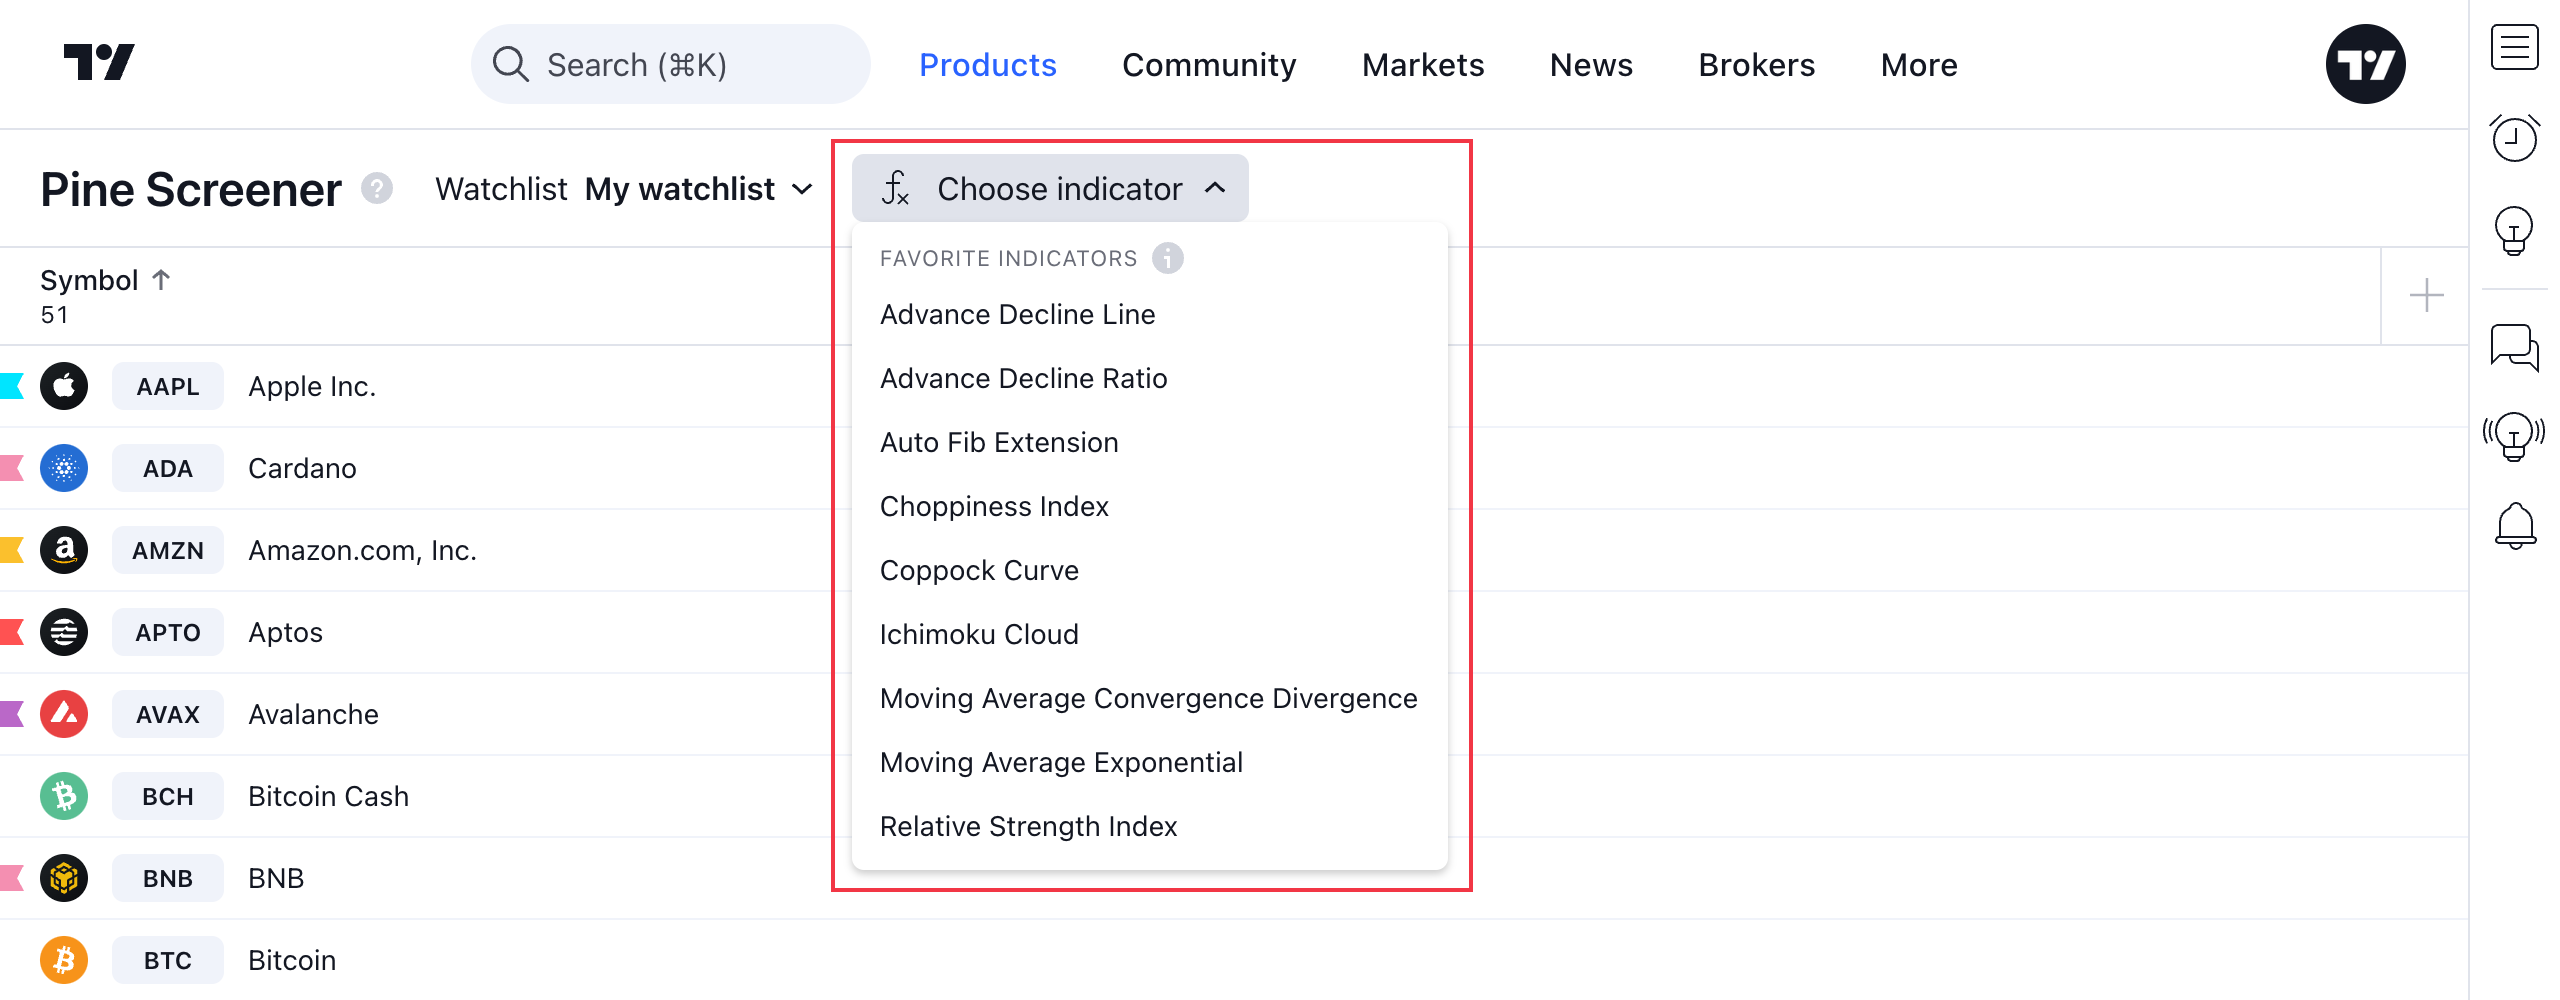Select Ichimoku Cloud indicator
Viewport: 2560px width, 1000px height.
point(1150,634)
